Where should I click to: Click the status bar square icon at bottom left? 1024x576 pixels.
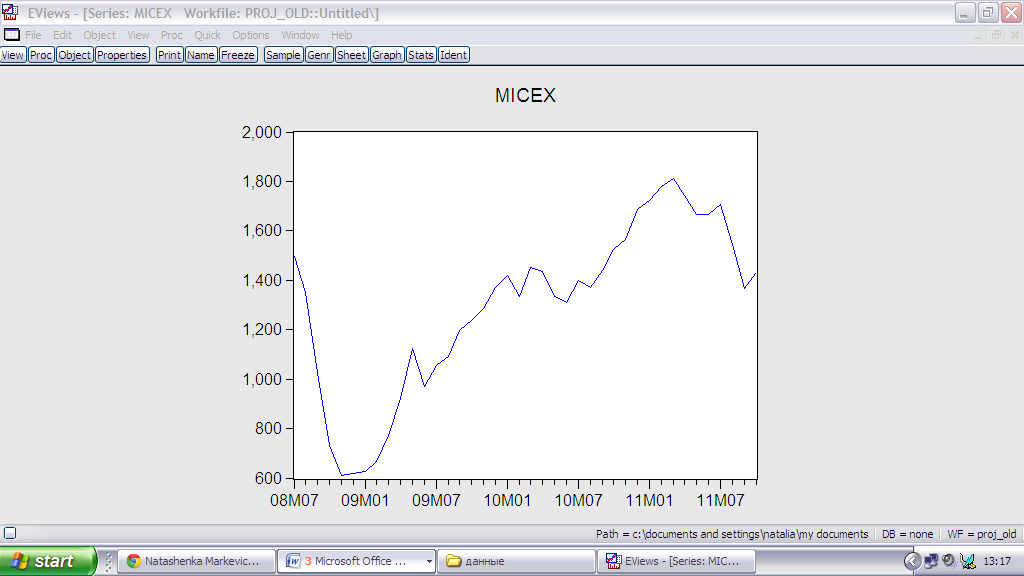tap(10, 534)
